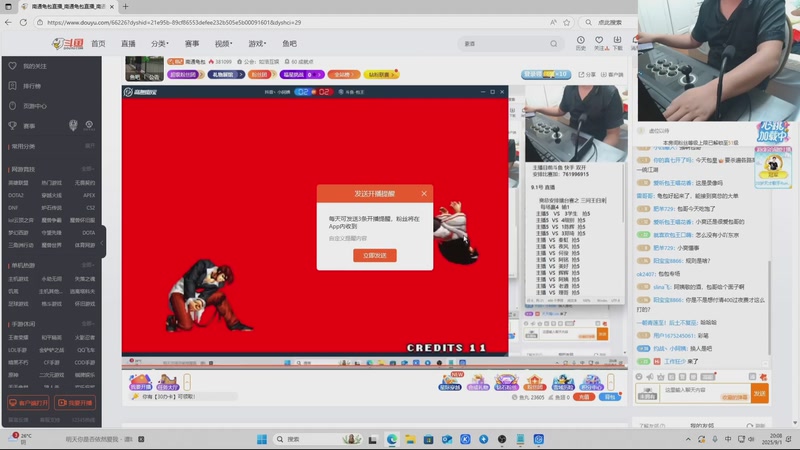Open 赛事 trophy entry in sidebar

(29, 126)
